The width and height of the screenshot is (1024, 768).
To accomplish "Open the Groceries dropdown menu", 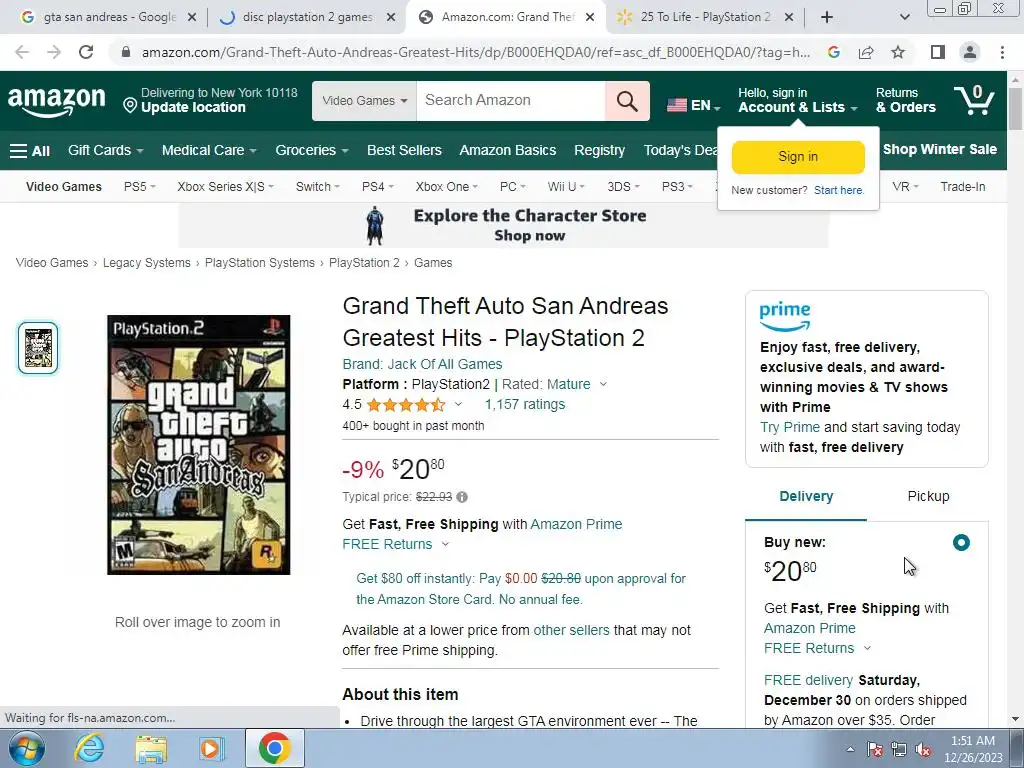I will coord(312,150).
